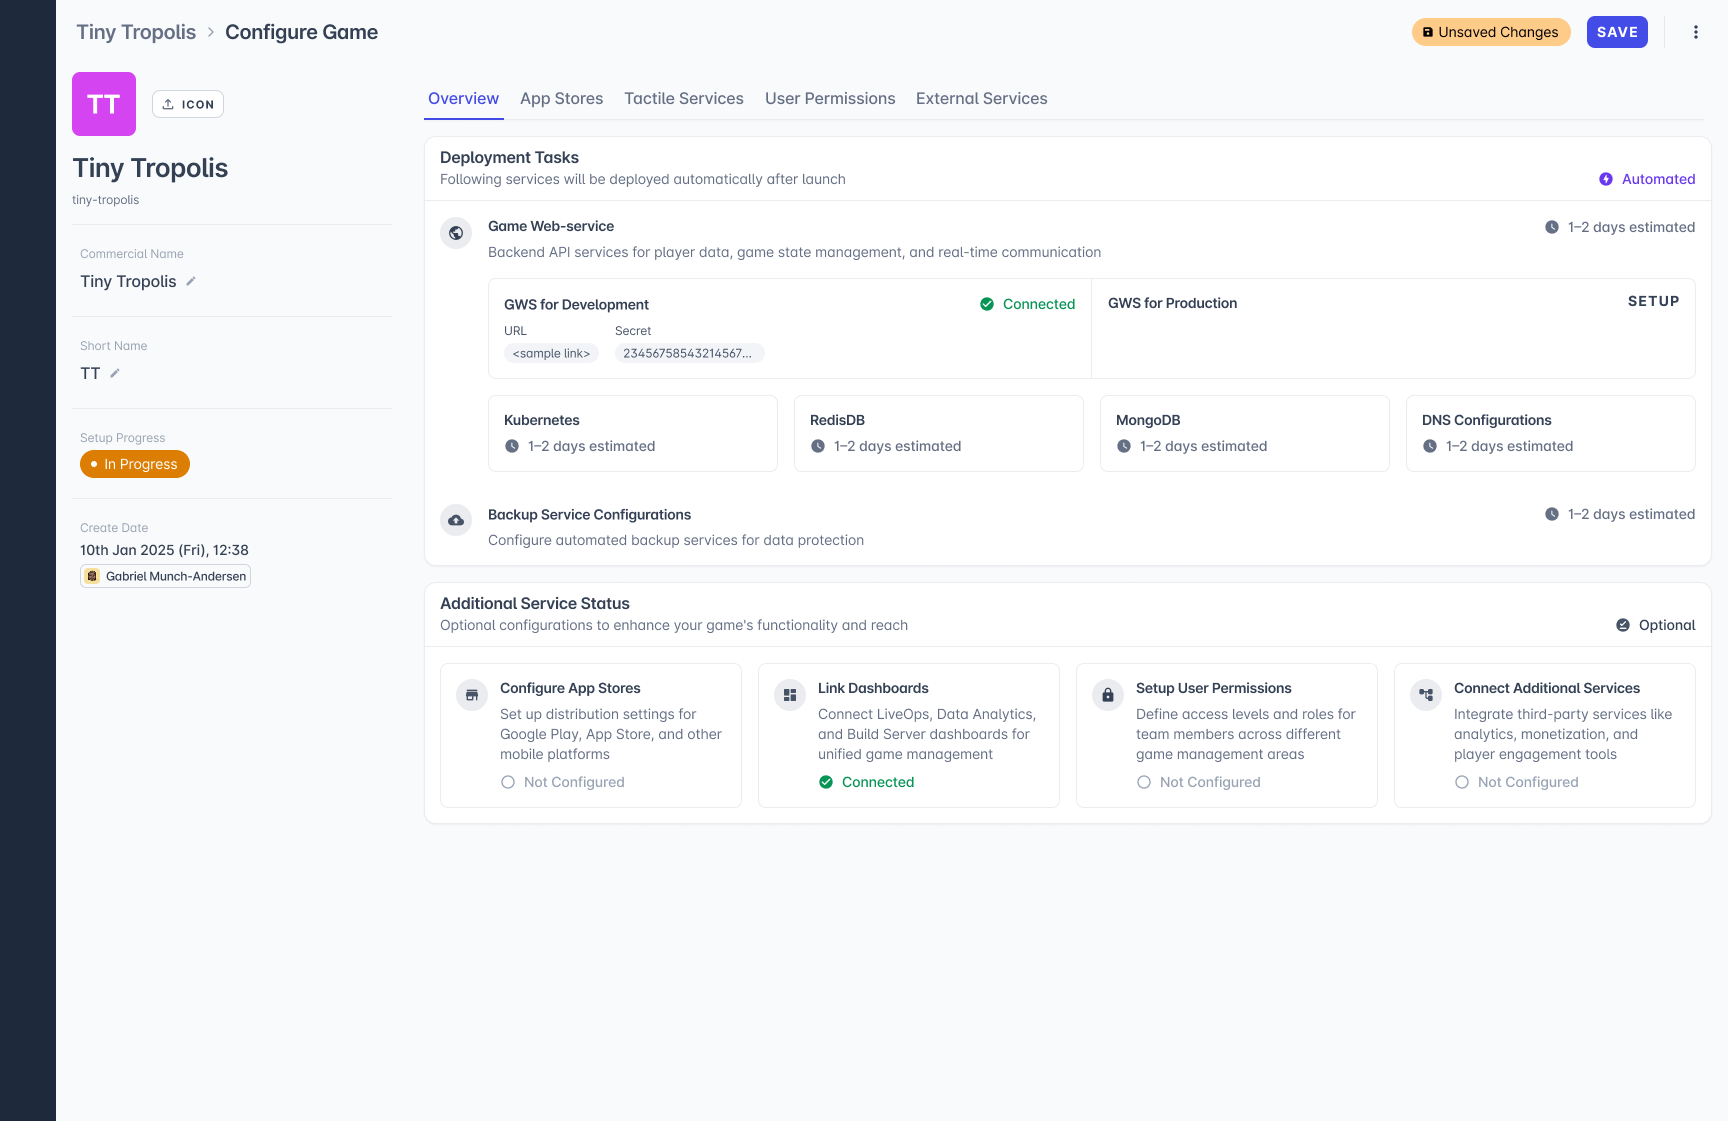The image size is (1728, 1121).
Task: Open the Configure App Stores card
Action: (591, 735)
